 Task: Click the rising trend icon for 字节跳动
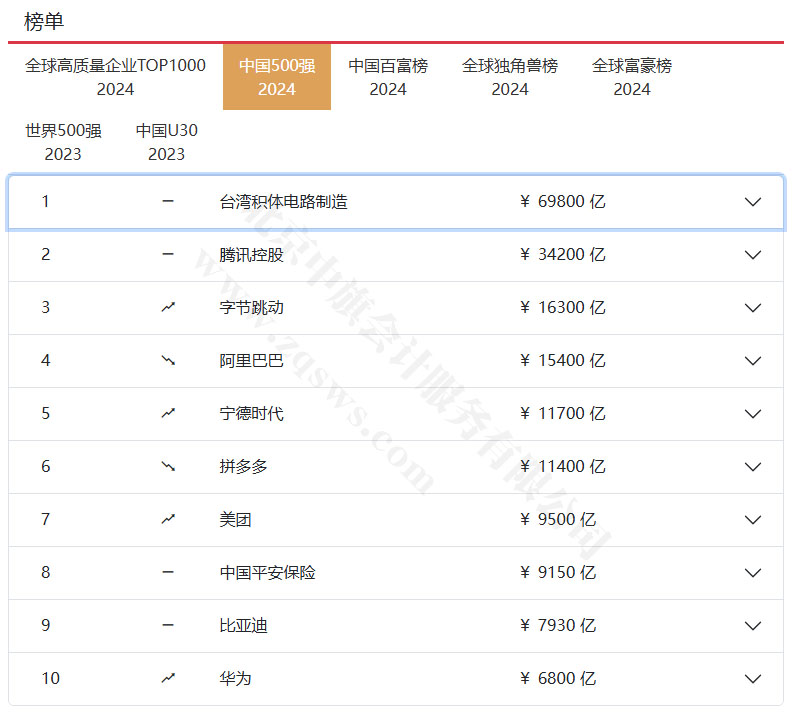pos(168,307)
